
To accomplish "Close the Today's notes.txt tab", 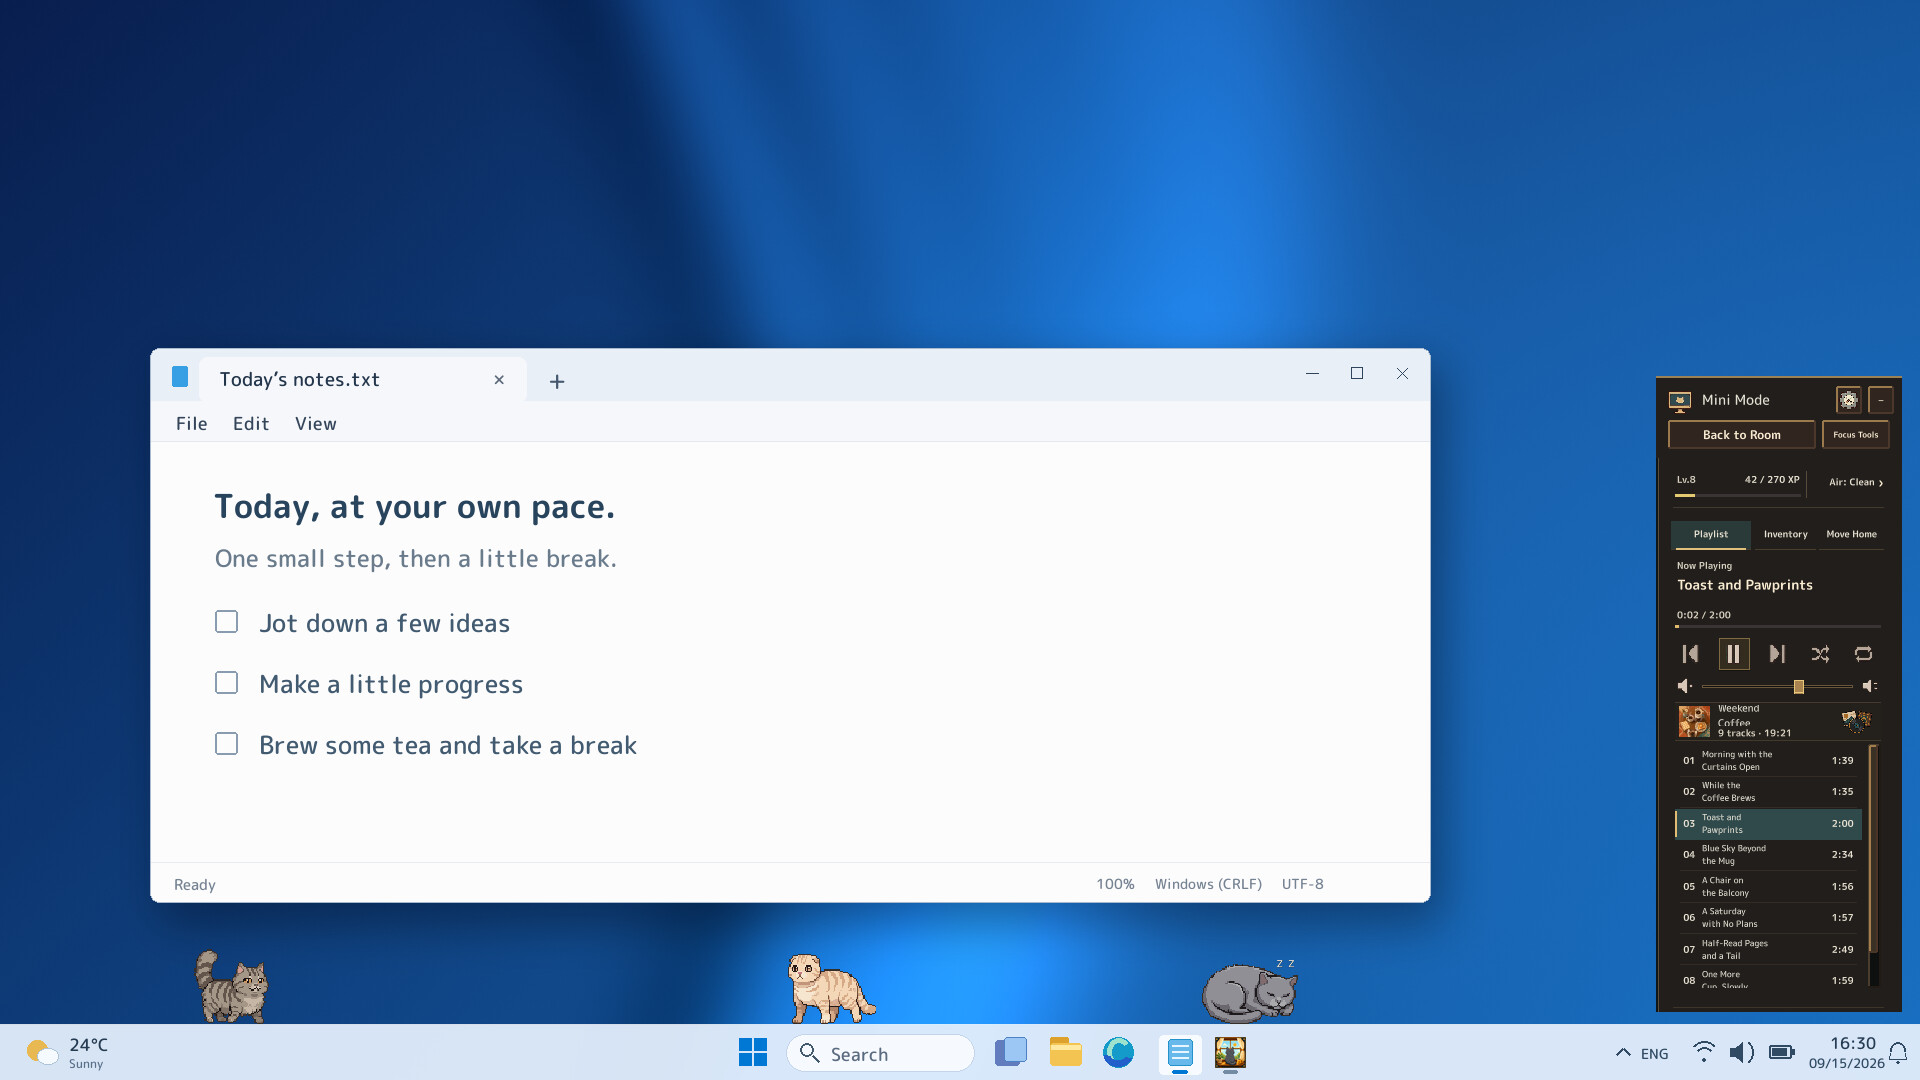I will pyautogui.click(x=499, y=380).
